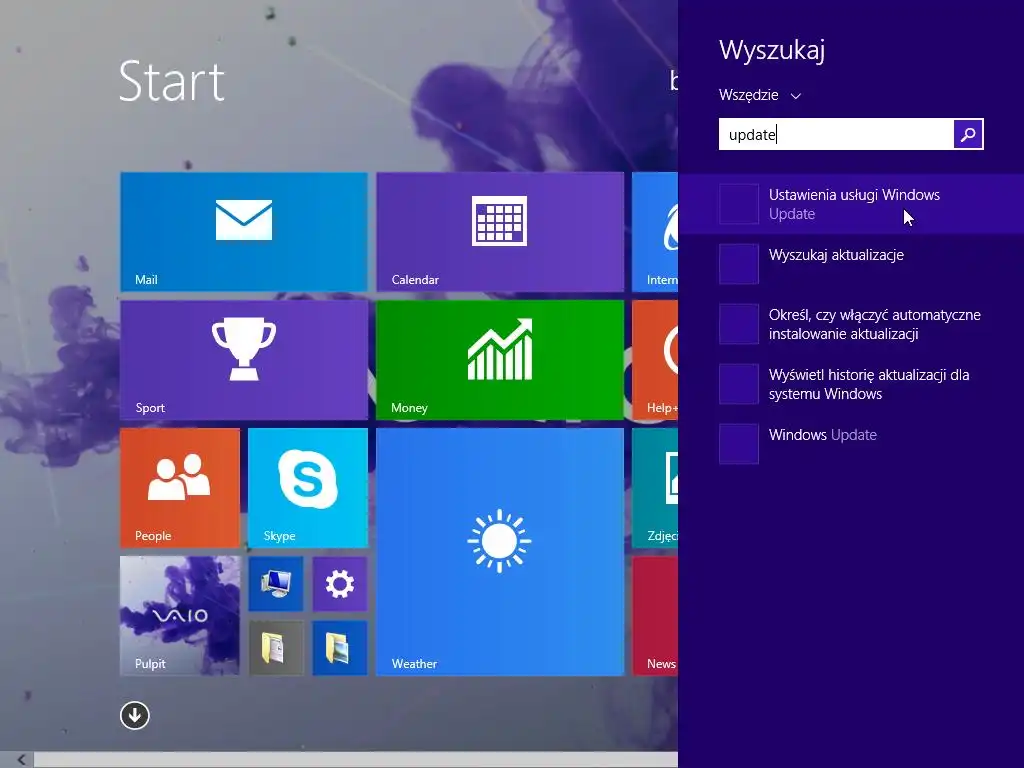The height and width of the screenshot is (768, 1024).
Task: Open the Windows Update search result
Action: pos(851,444)
